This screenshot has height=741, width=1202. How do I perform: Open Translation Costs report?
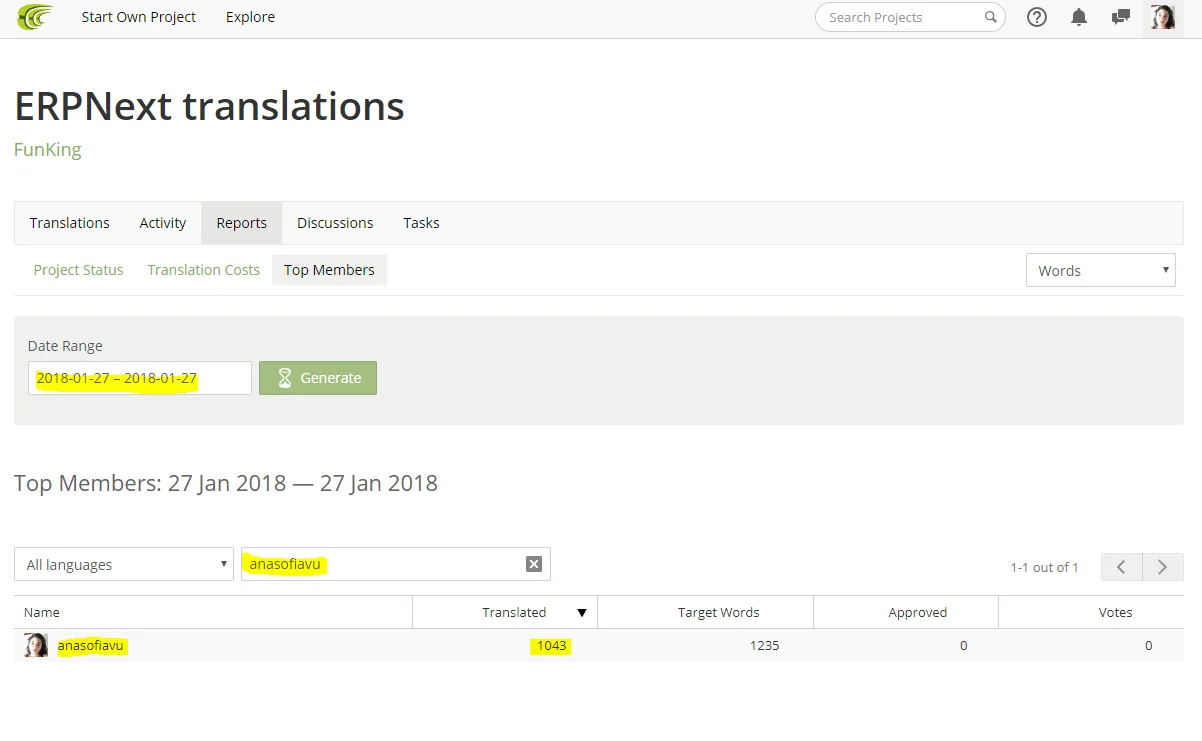[x=204, y=270]
